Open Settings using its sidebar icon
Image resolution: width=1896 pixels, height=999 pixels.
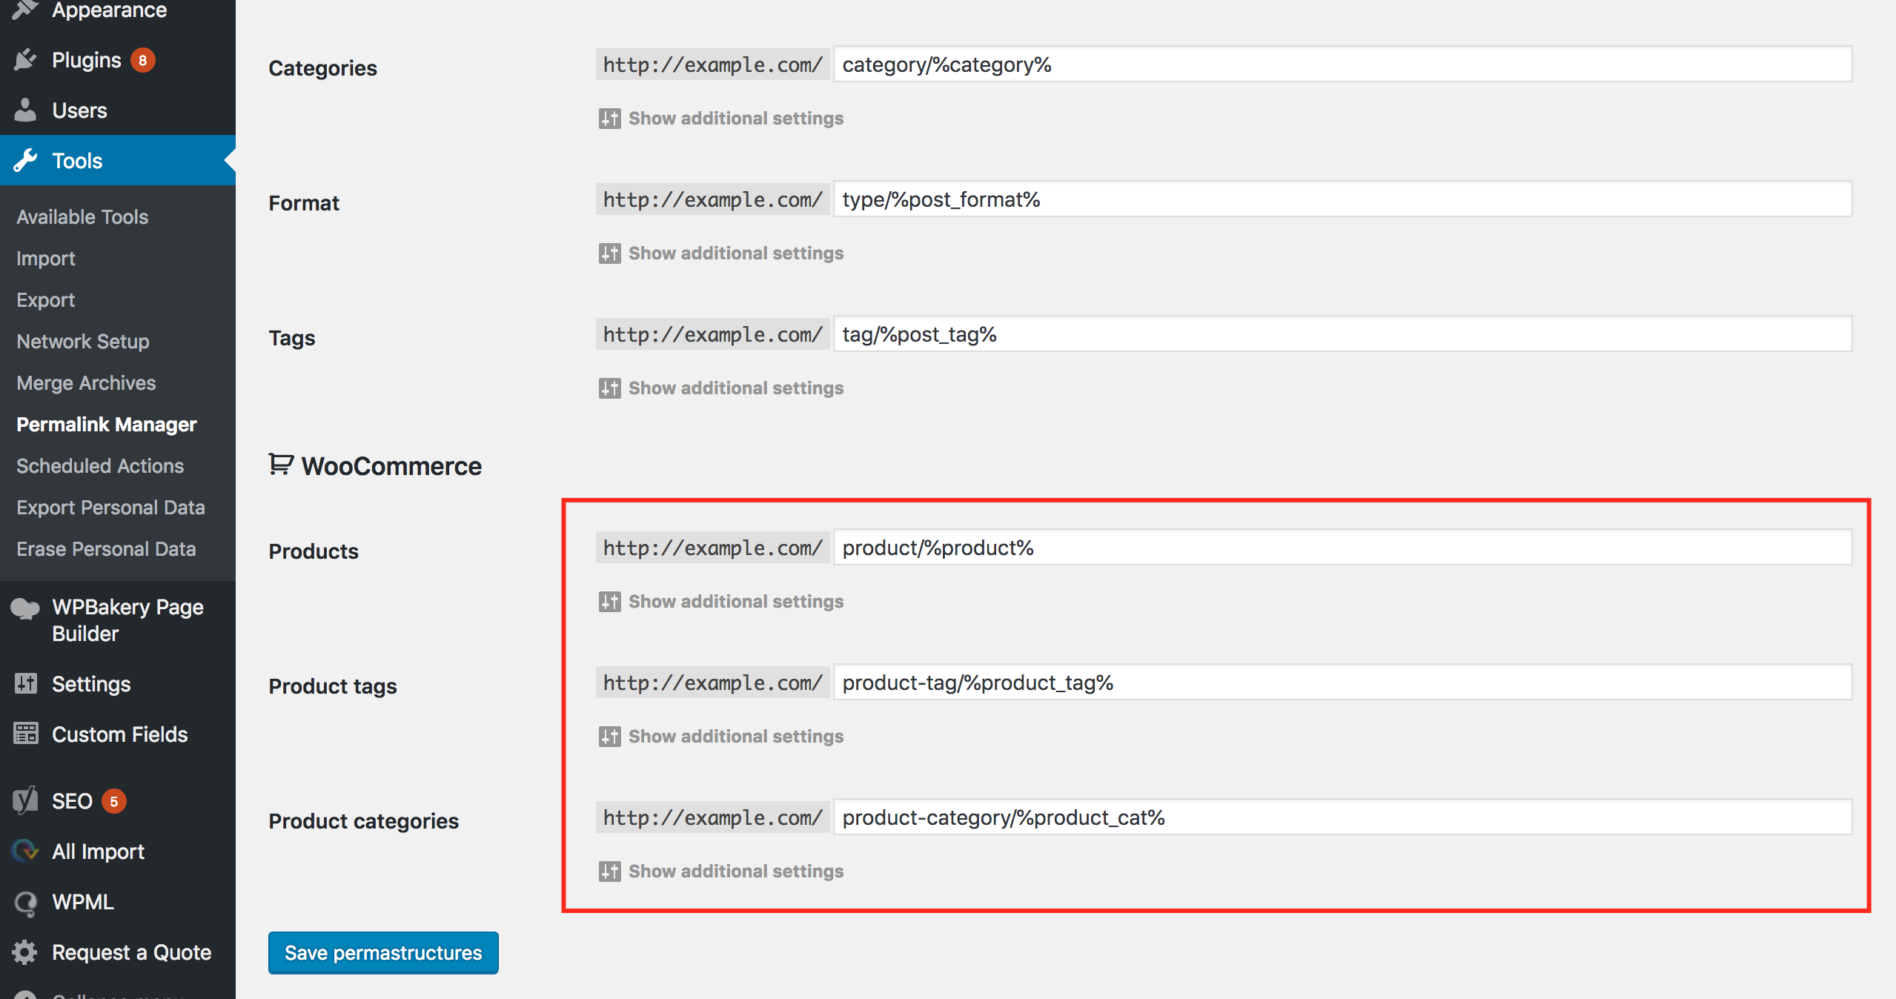[x=25, y=684]
